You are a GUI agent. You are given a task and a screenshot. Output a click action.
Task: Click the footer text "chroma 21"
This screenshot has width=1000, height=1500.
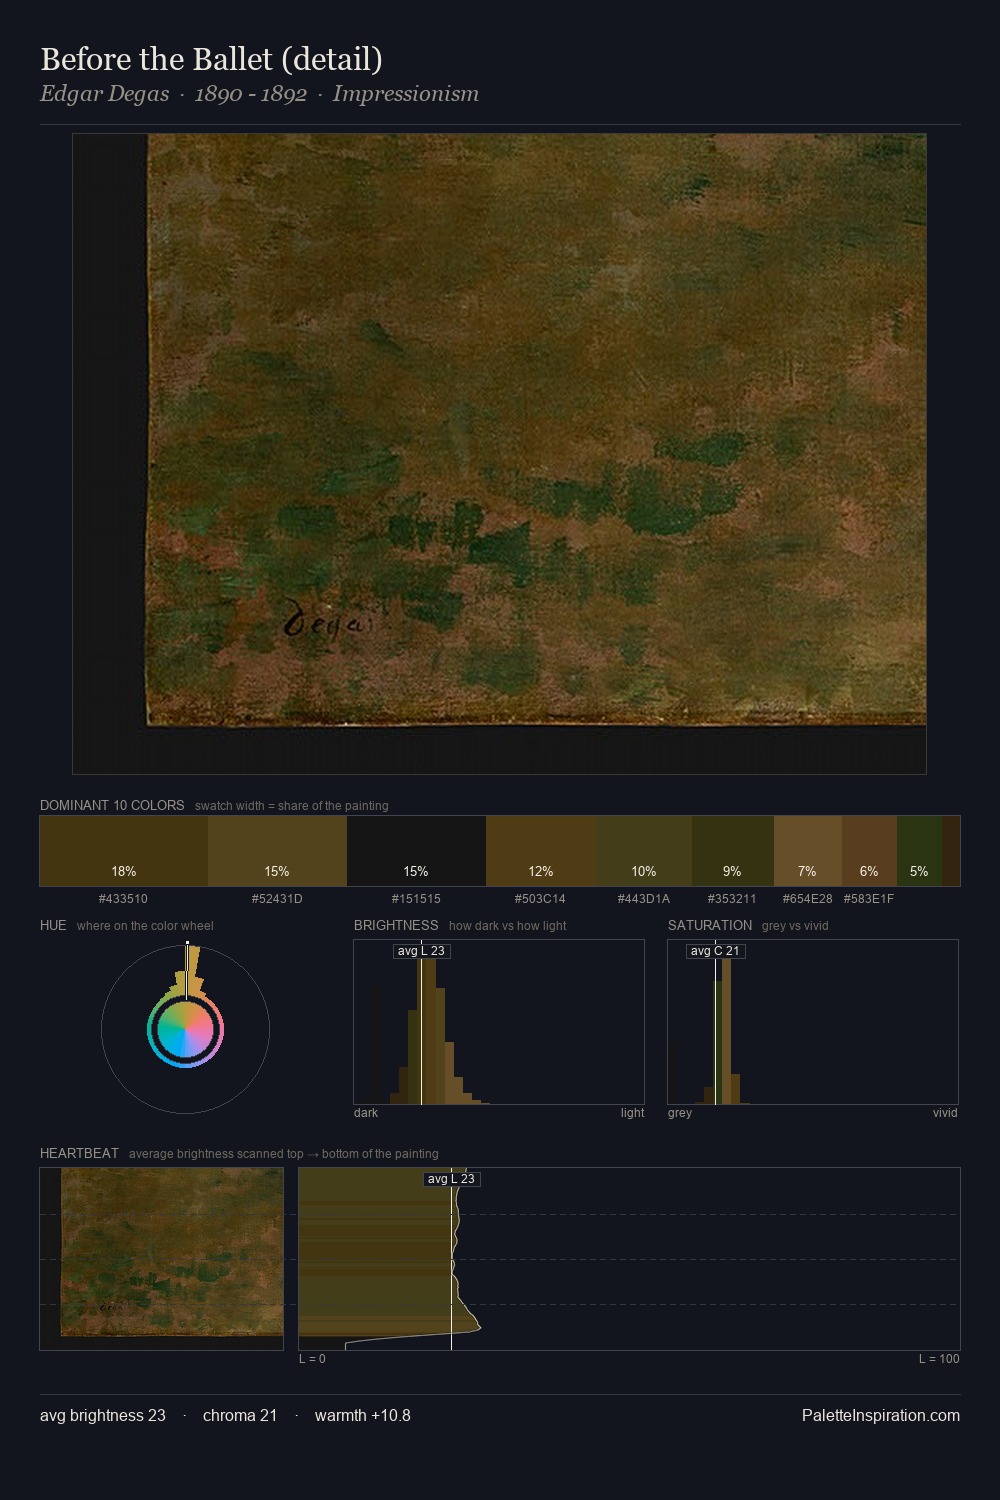pyautogui.click(x=240, y=1415)
